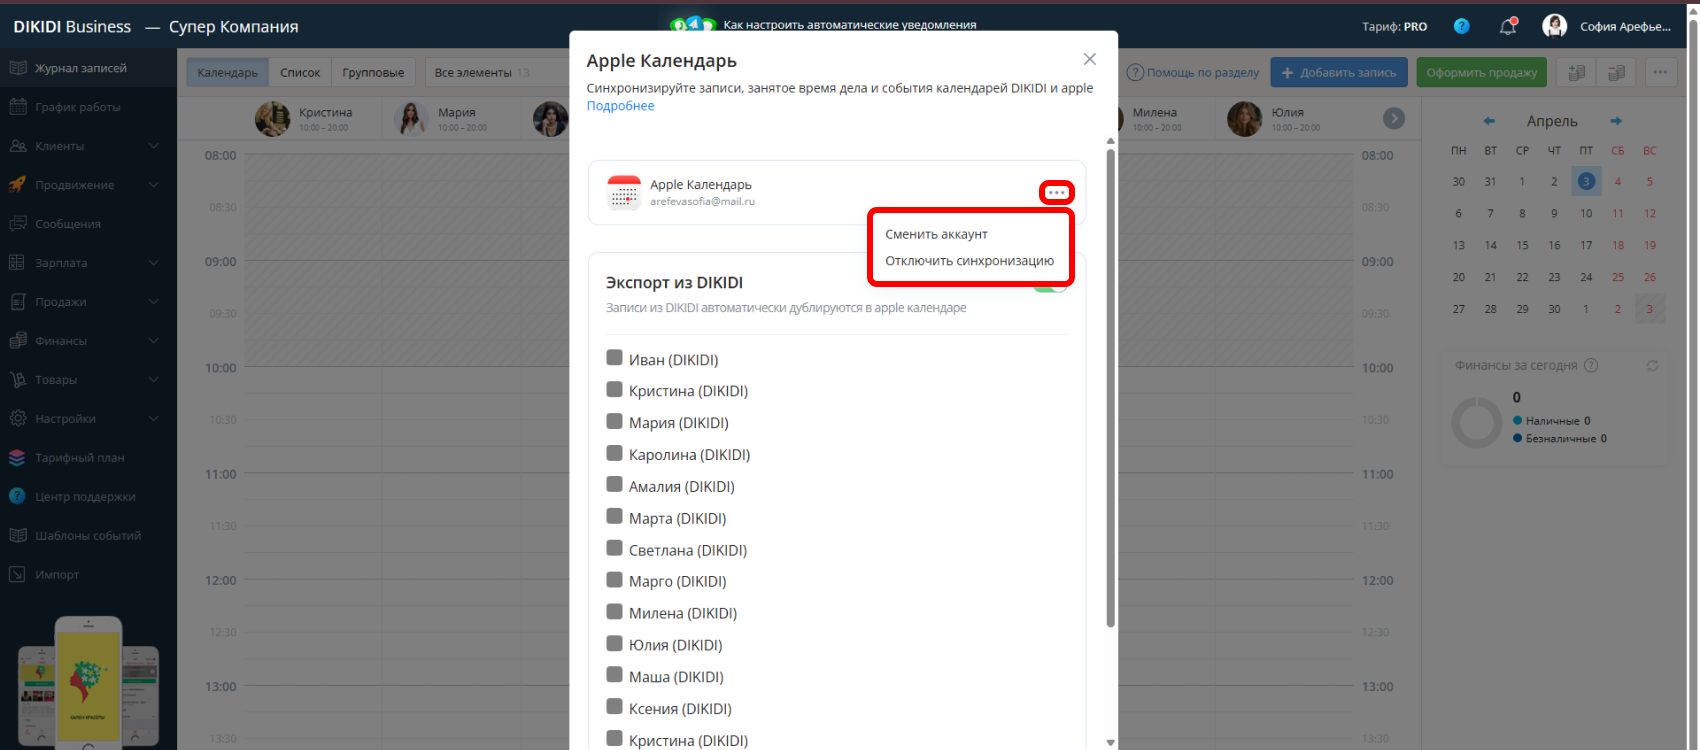Open the blue help question mark icon
This screenshot has width=1700, height=750.
pyautogui.click(x=1461, y=27)
